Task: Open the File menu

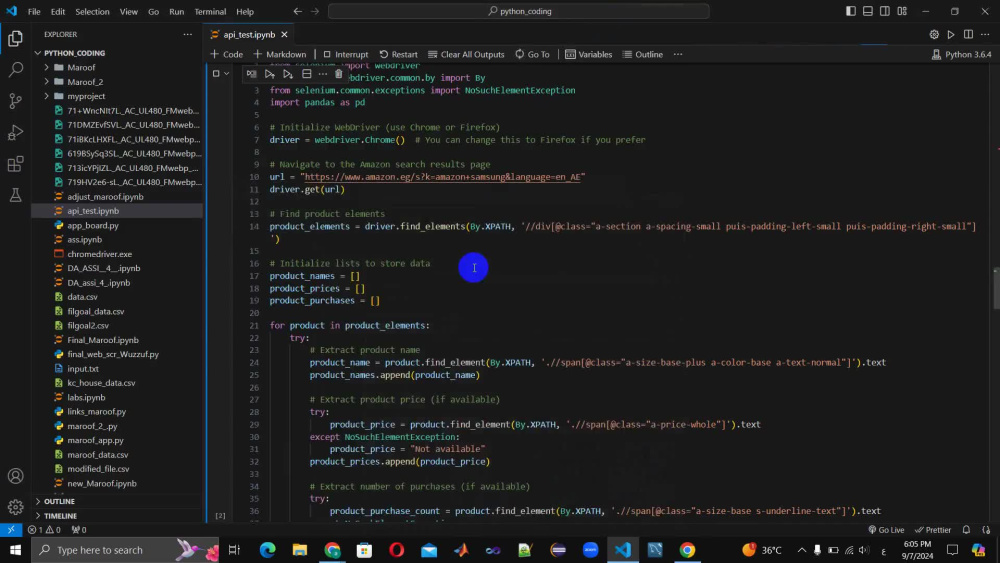Action: [x=34, y=11]
